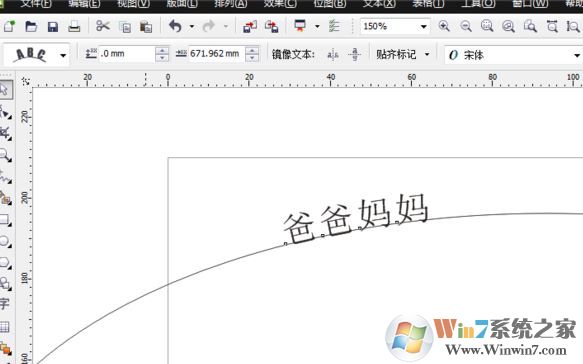The image size is (583, 364).
Task: Select the Pick arrow tool
Action: pos(5,90)
